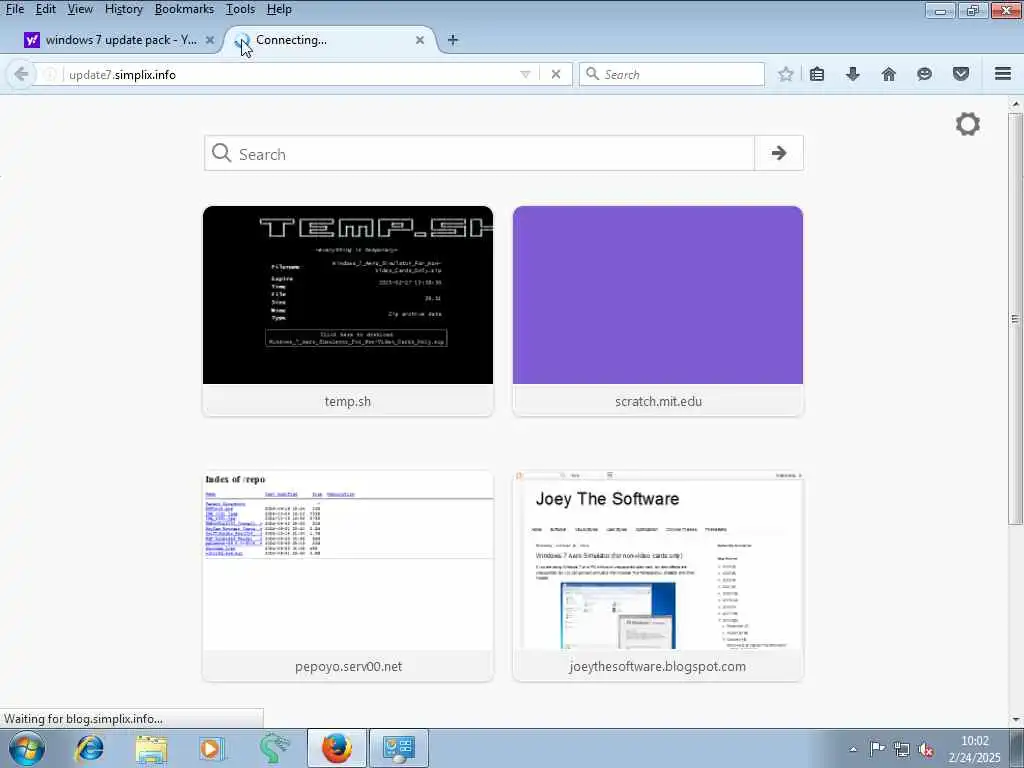Open the View menu

[x=80, y=9]
